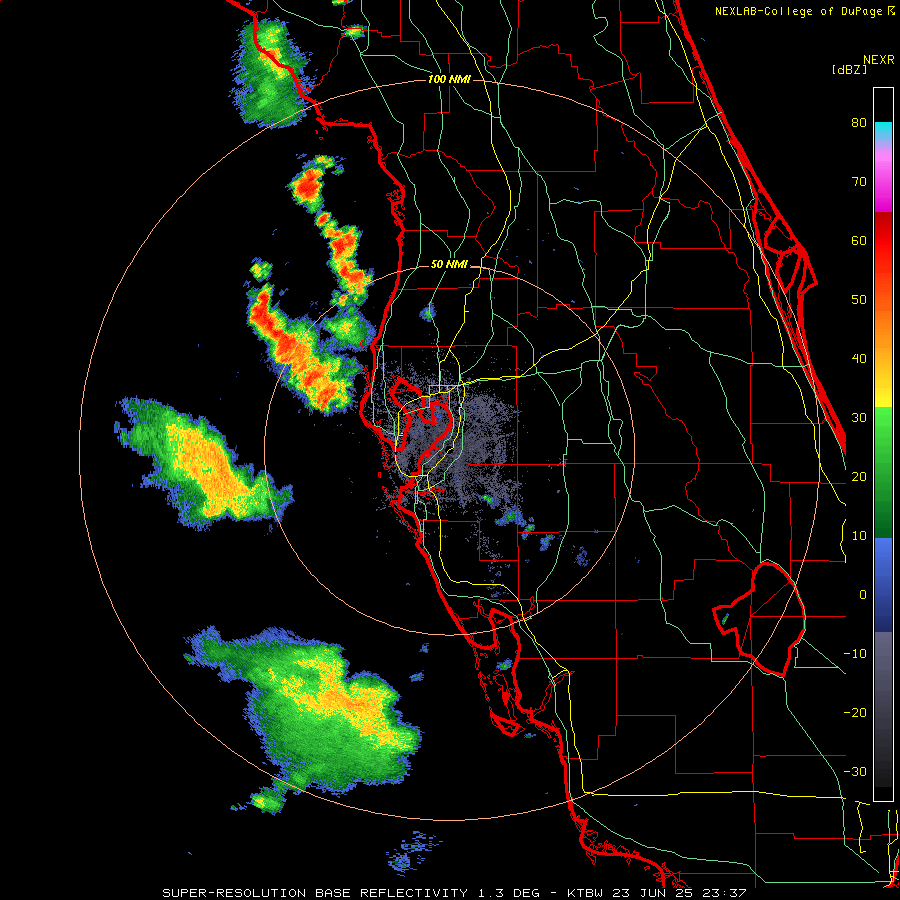This screenshot has height=900, width=900.
Task: Click the 20 value on dBZ scale
Action: 859,476
